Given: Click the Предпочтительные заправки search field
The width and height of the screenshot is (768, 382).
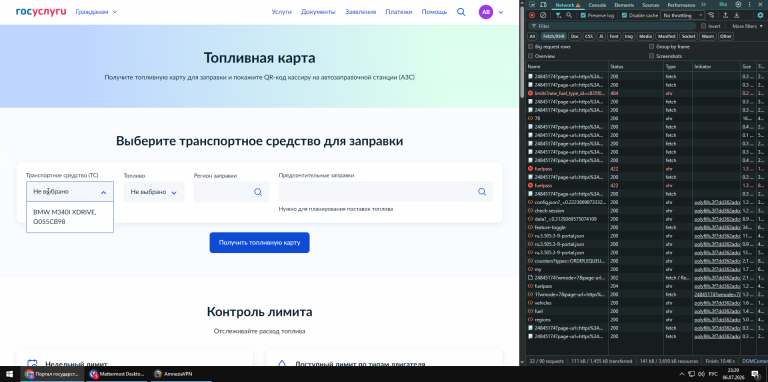Looking at the screenshot, I should pos(386,191).
